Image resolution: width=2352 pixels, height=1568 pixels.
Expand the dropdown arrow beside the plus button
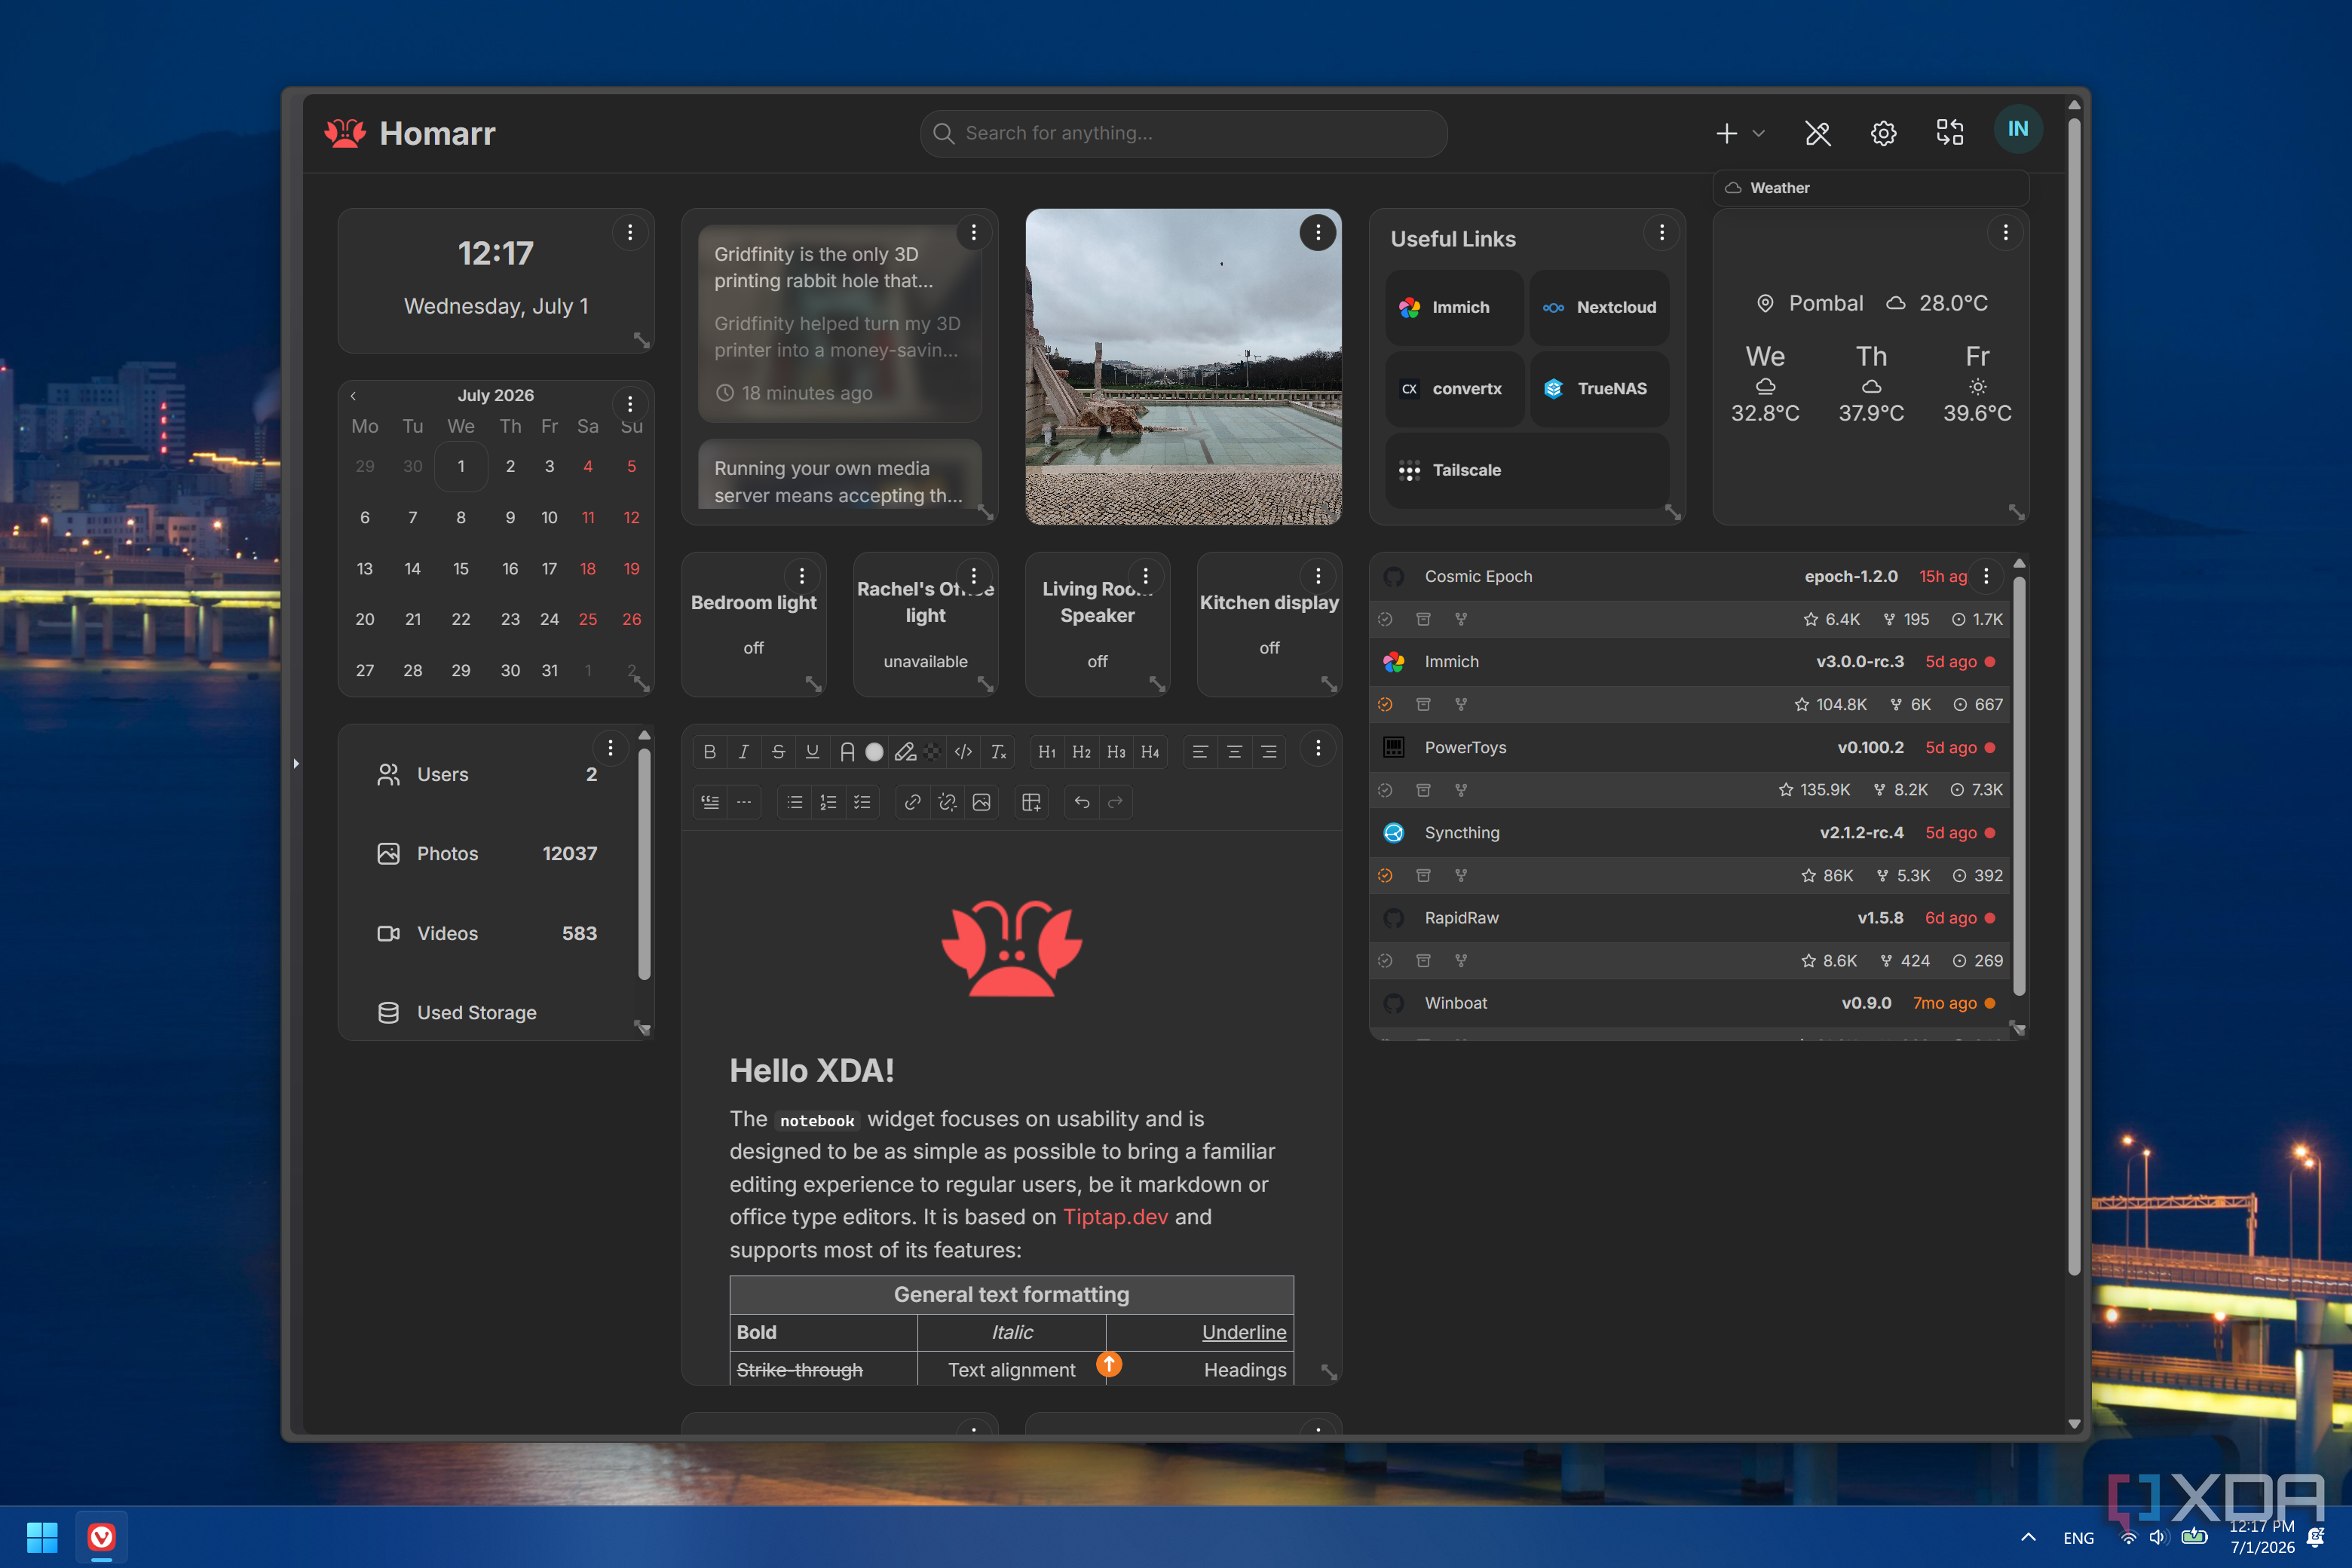click(1759, 133)
